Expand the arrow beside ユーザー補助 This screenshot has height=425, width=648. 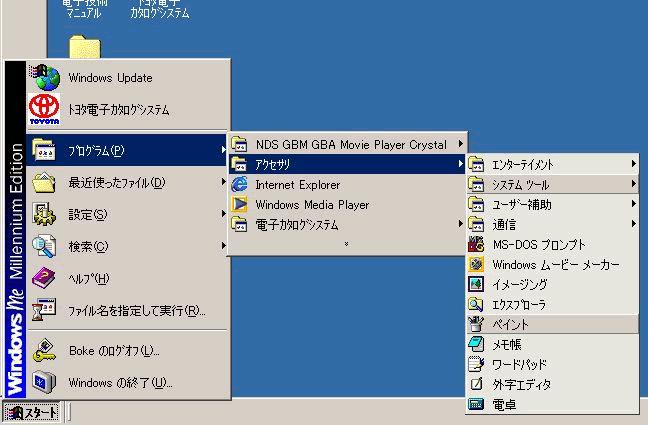(634, 204)
